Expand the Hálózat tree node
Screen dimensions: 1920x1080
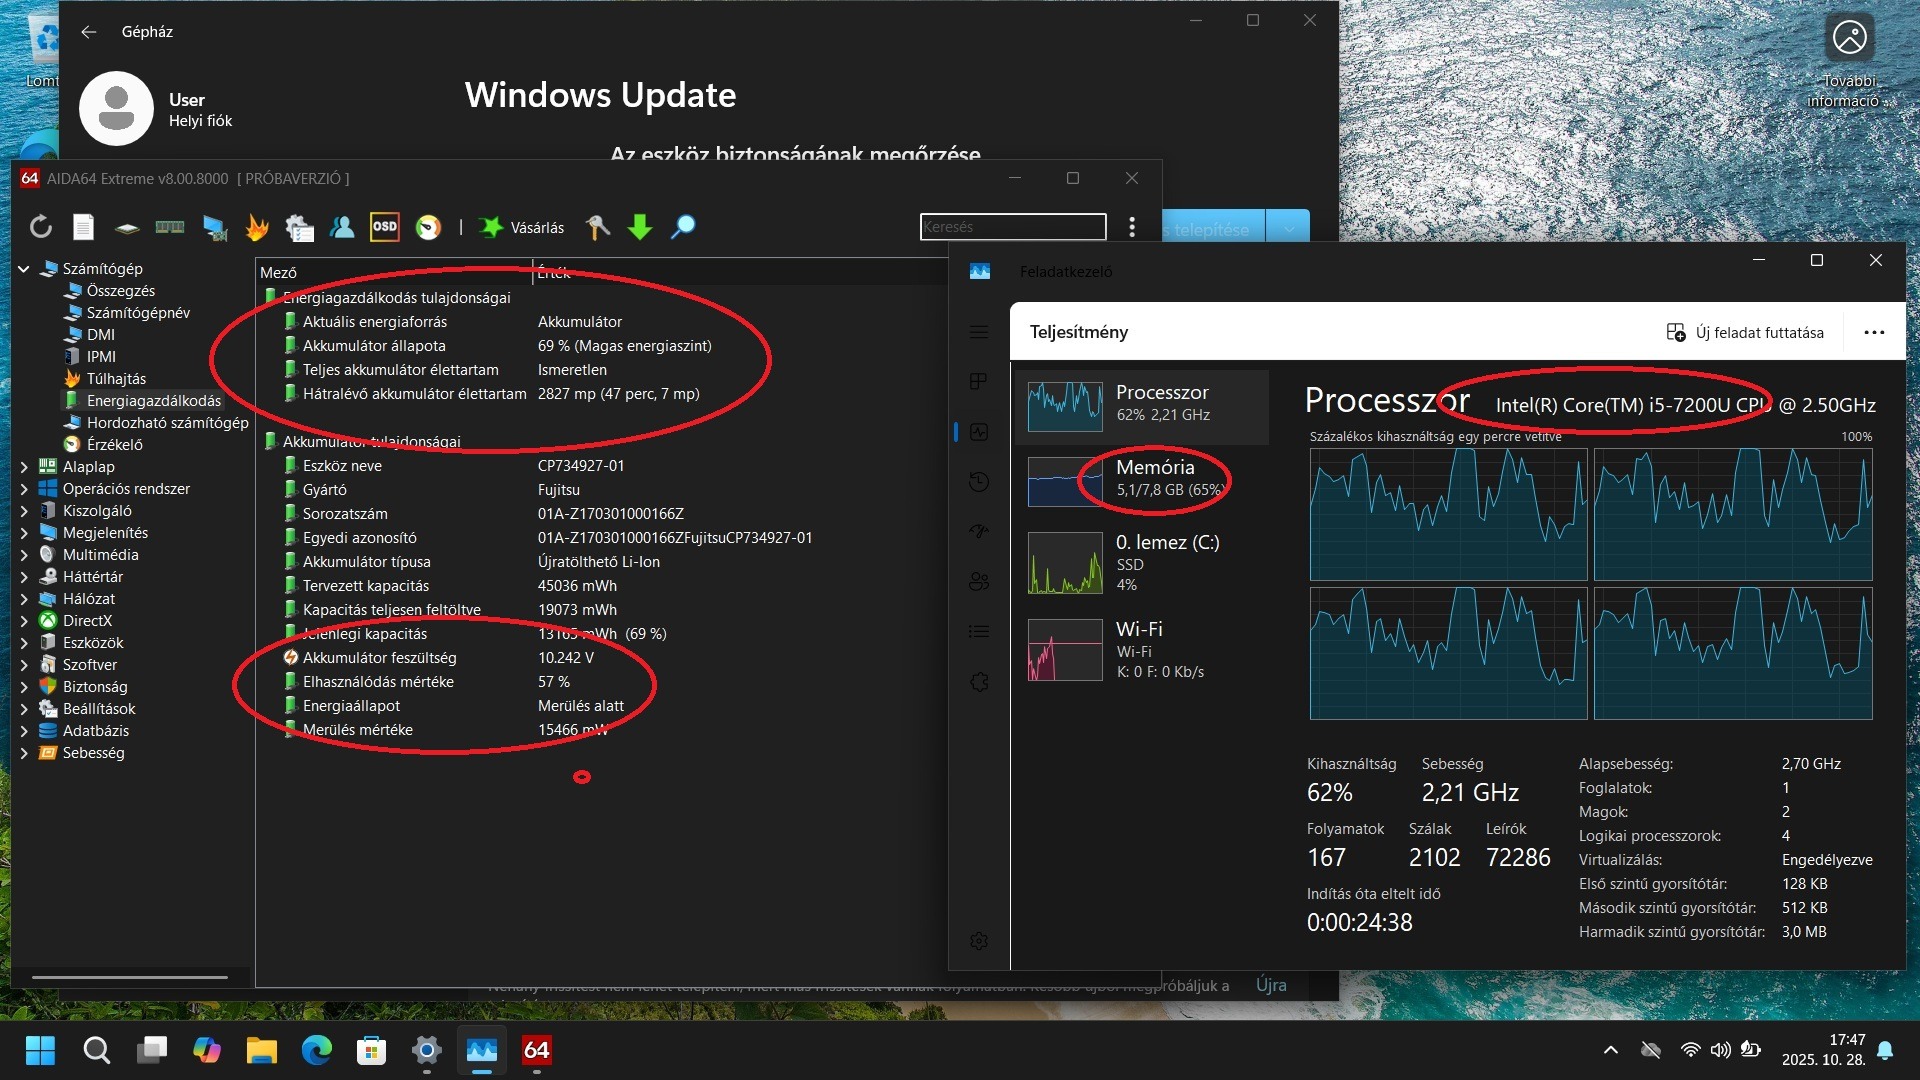point(24,599)
